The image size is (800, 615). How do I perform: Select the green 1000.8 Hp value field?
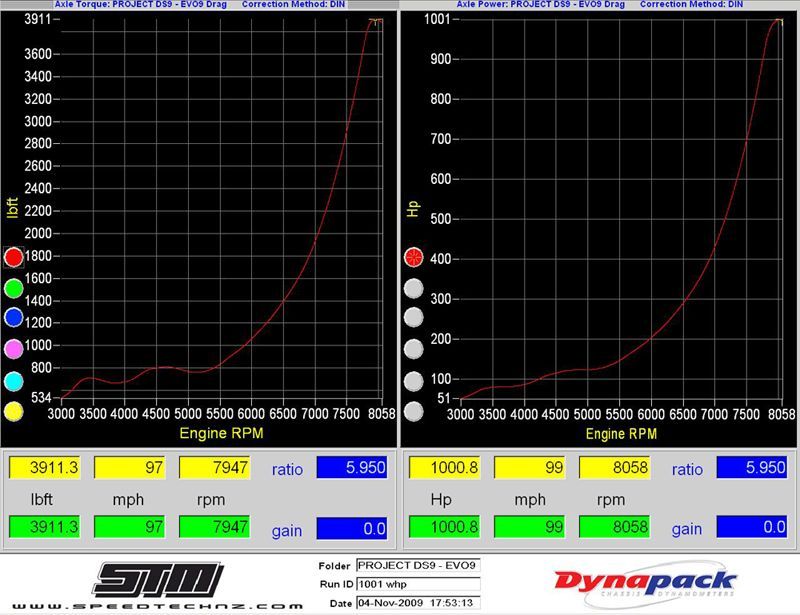443,527
